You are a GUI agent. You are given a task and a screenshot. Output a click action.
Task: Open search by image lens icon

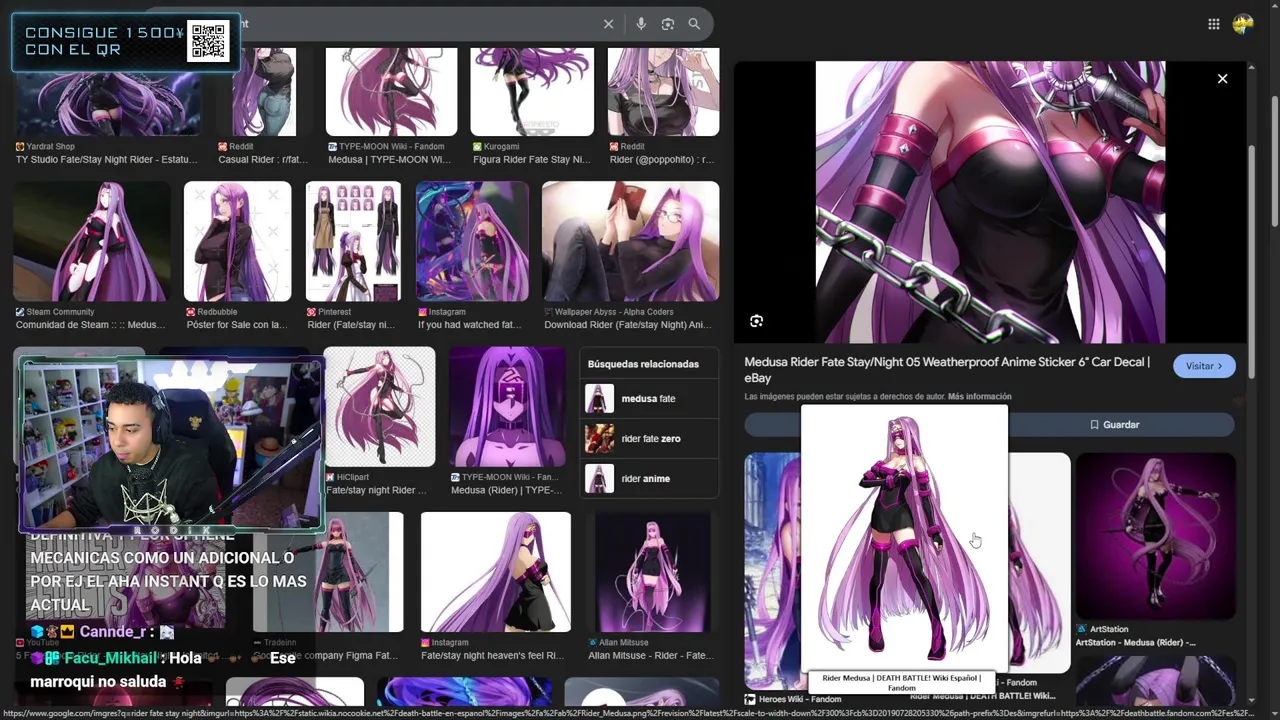pyautogui.click(x=668, y=24)
